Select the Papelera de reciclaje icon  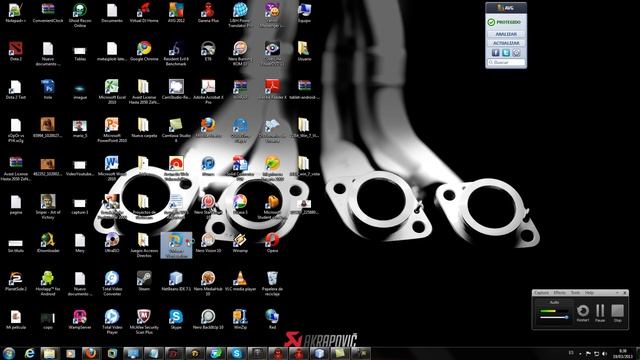coord(272,284)
